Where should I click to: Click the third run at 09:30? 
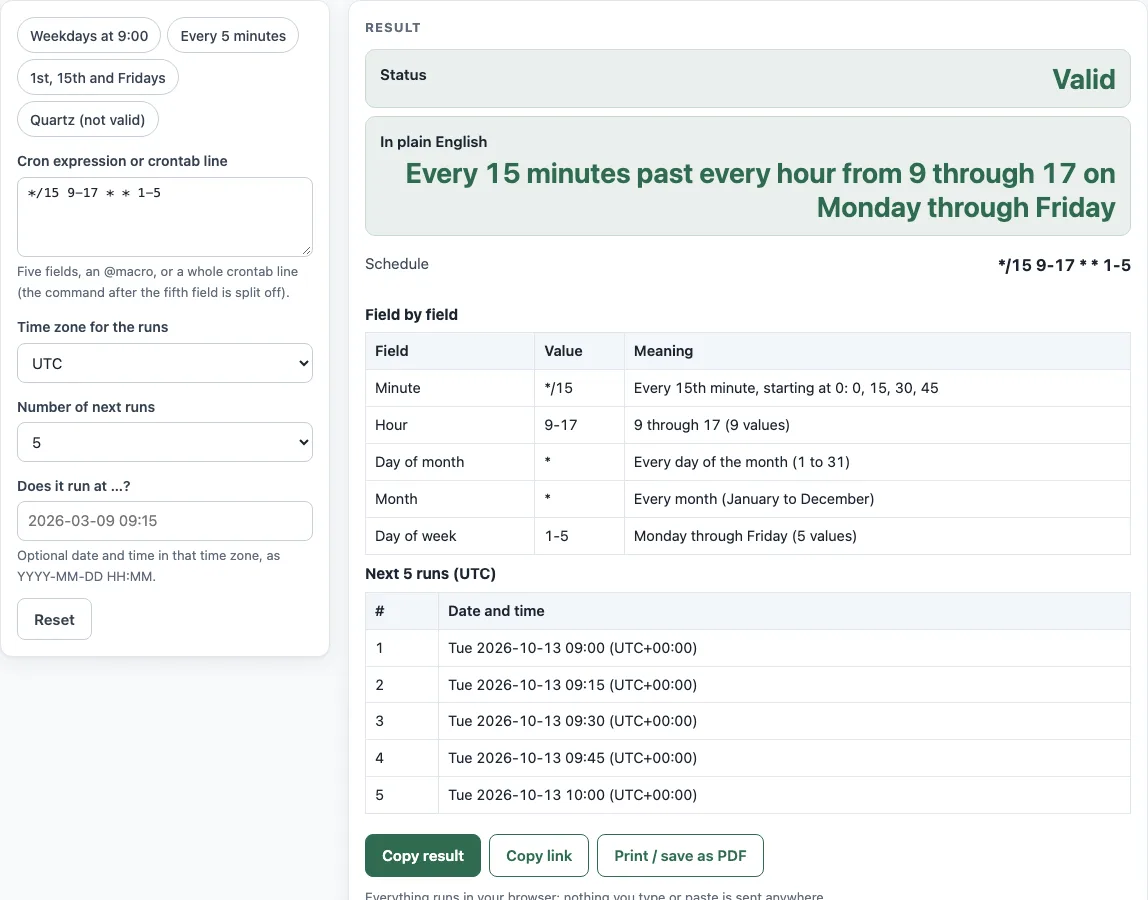[x=573, y=721]
